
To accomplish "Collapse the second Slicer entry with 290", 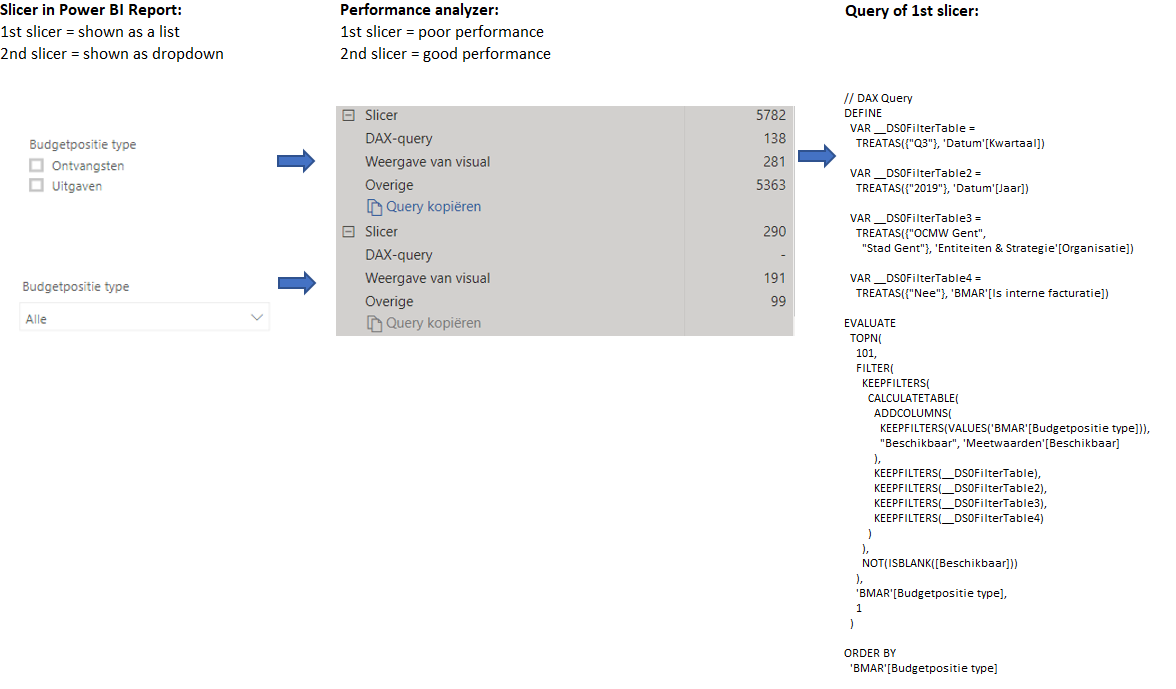I will 348,232.
